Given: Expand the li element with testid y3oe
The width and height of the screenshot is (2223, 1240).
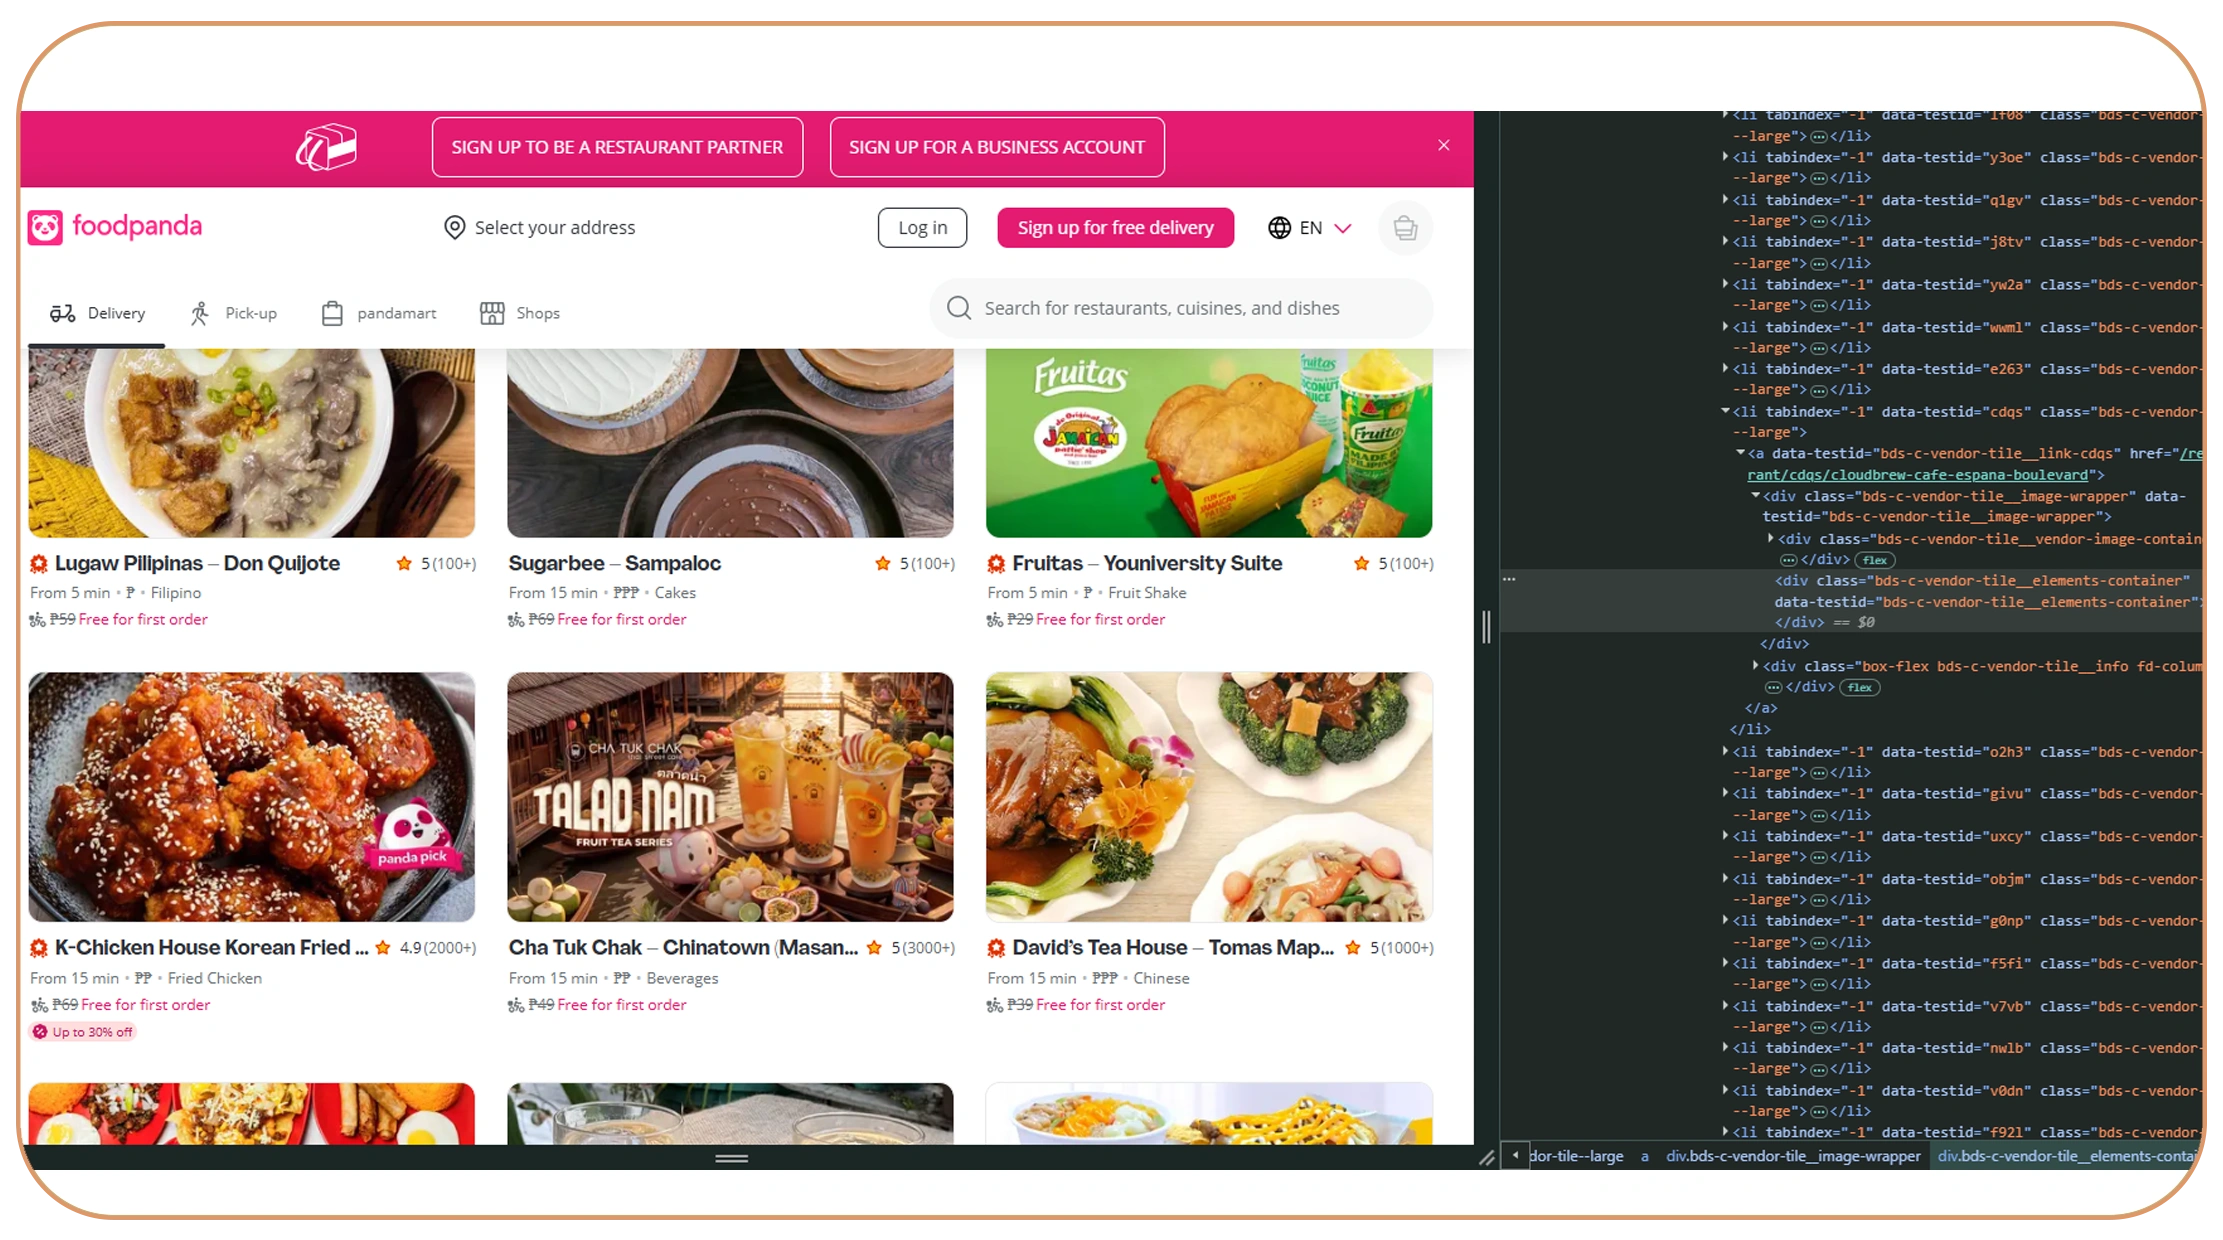Looking at the screenshot, I should click(x=1725, y=157).
